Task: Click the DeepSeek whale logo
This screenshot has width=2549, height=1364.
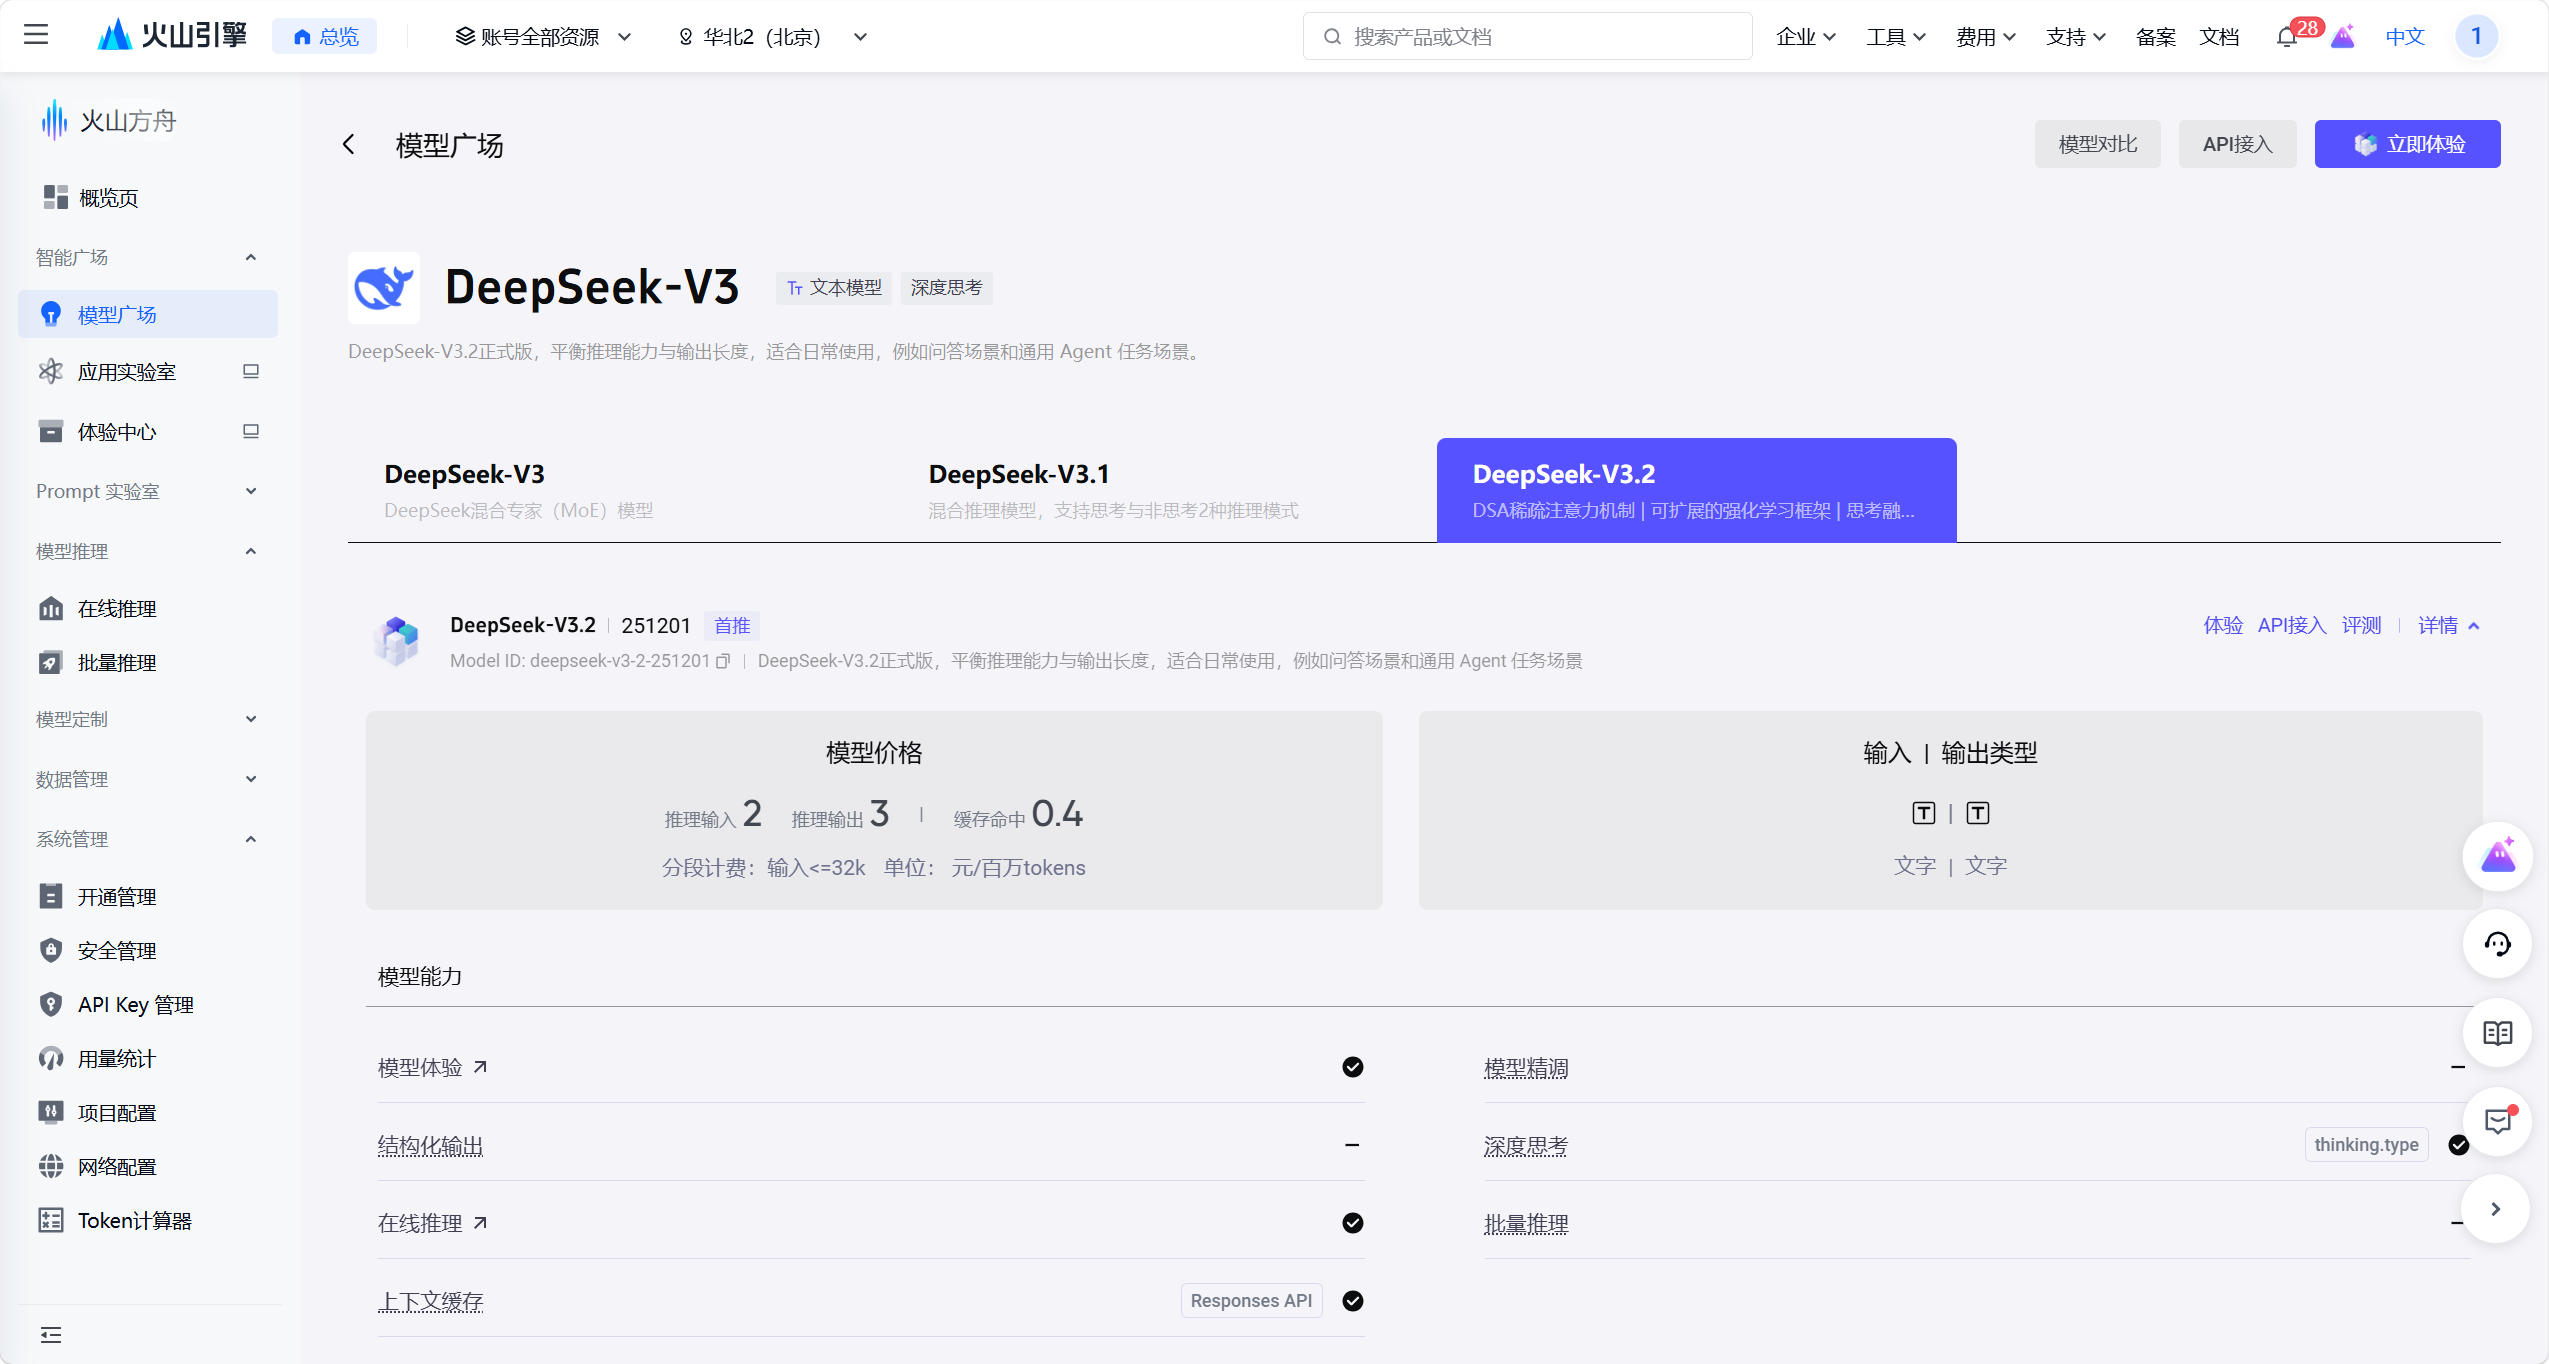Action: (384, 288)
